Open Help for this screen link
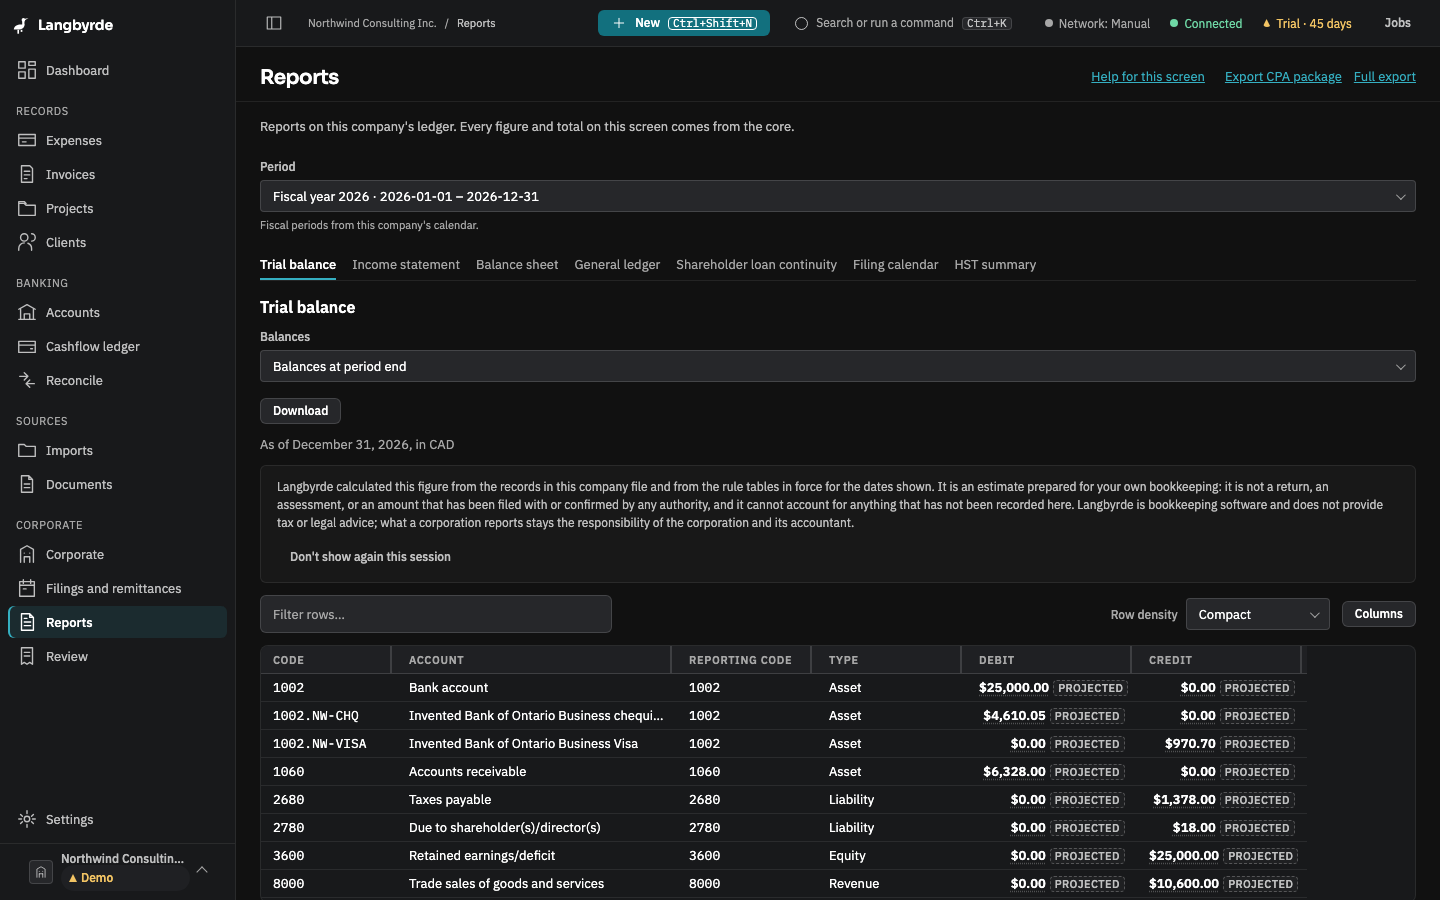Screen dimensions: 1440x900 (1148, 77)
